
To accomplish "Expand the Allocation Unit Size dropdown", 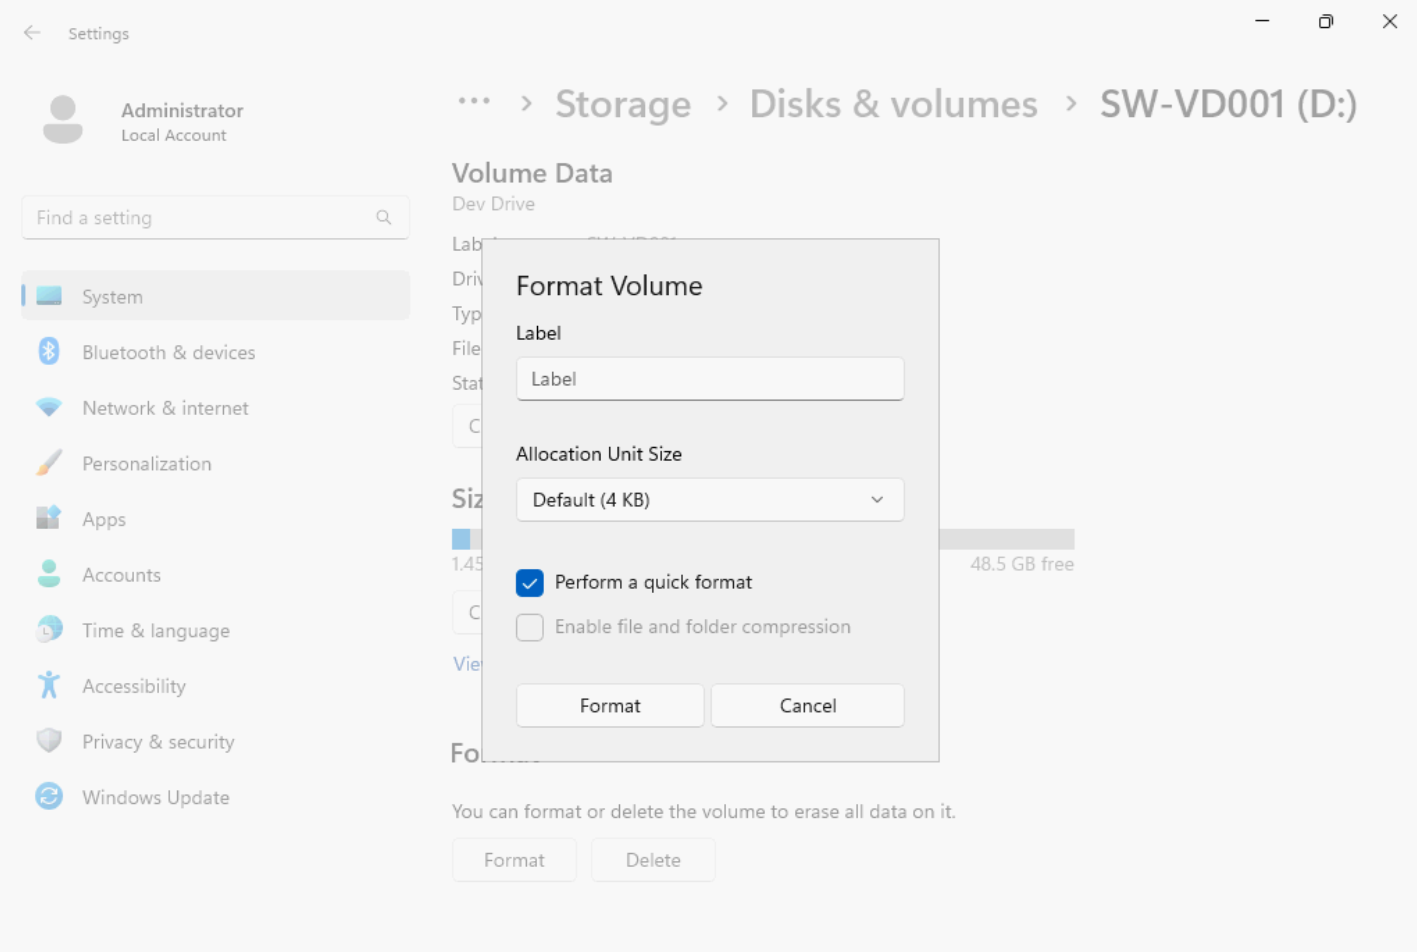I will coord(709,500).
